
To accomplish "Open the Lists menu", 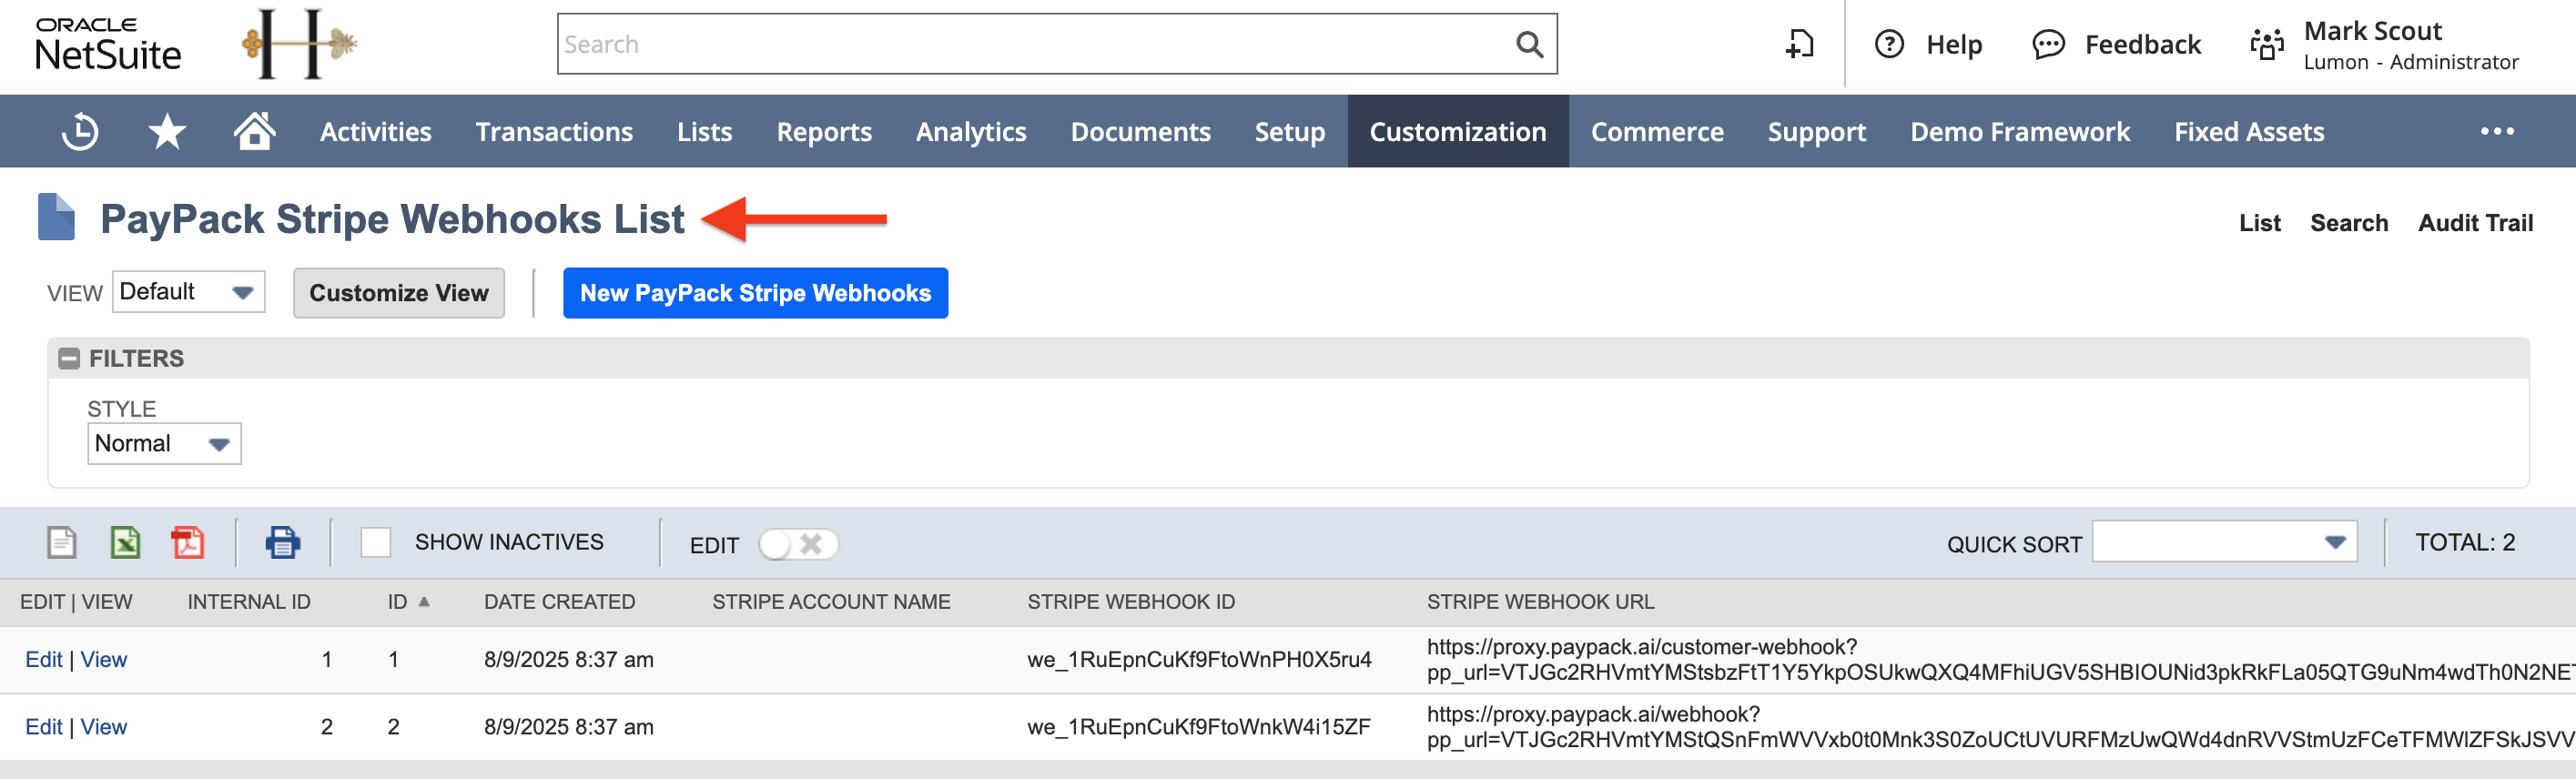I will pos(705,132).
